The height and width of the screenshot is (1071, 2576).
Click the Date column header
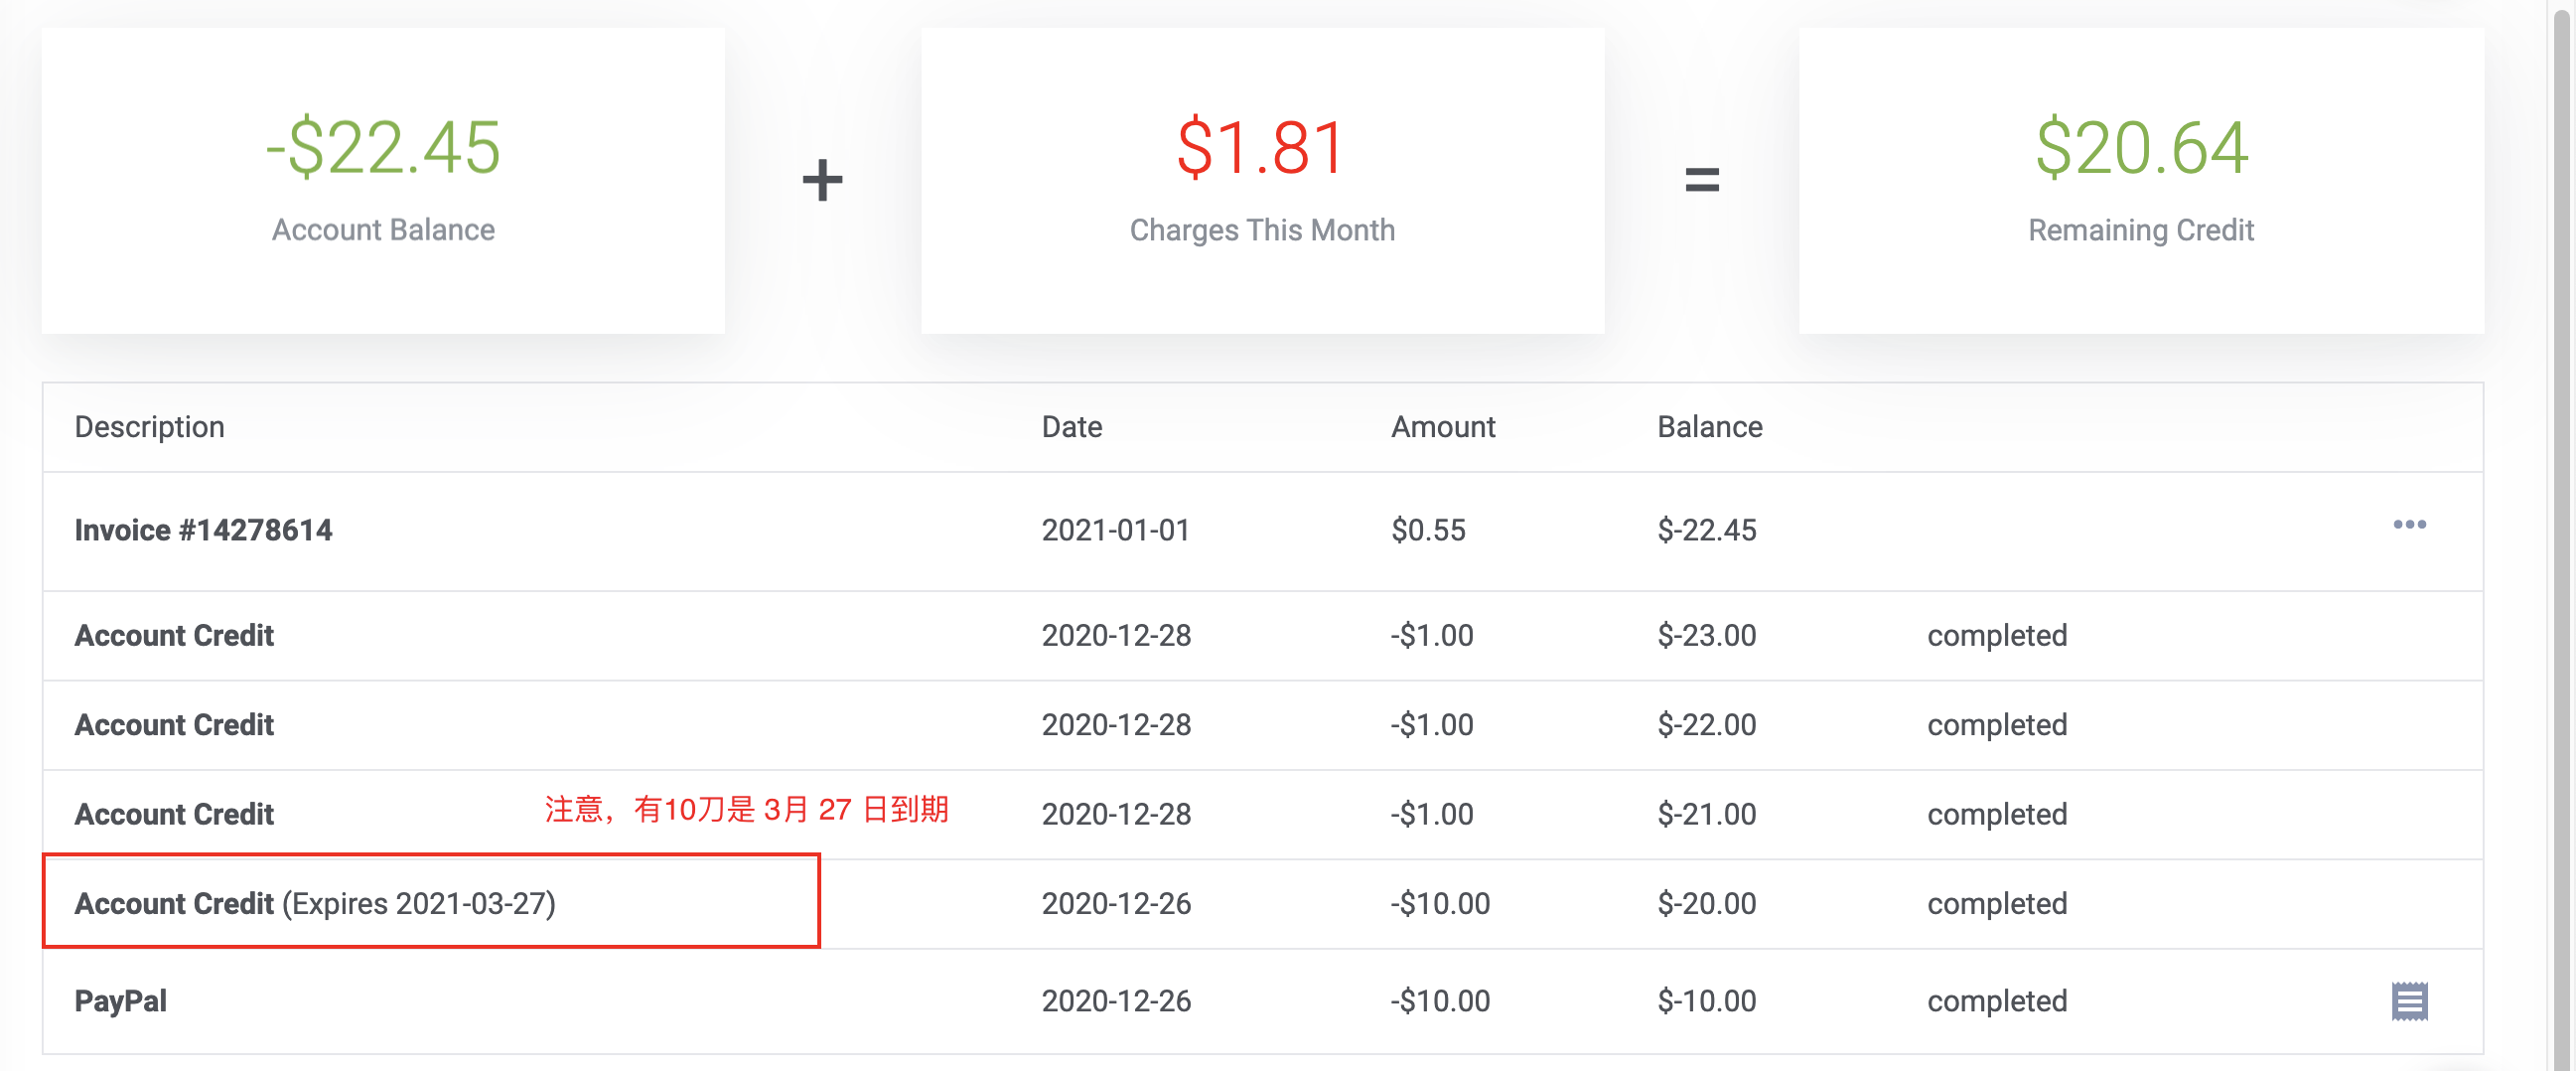[x=1071, y=427]
